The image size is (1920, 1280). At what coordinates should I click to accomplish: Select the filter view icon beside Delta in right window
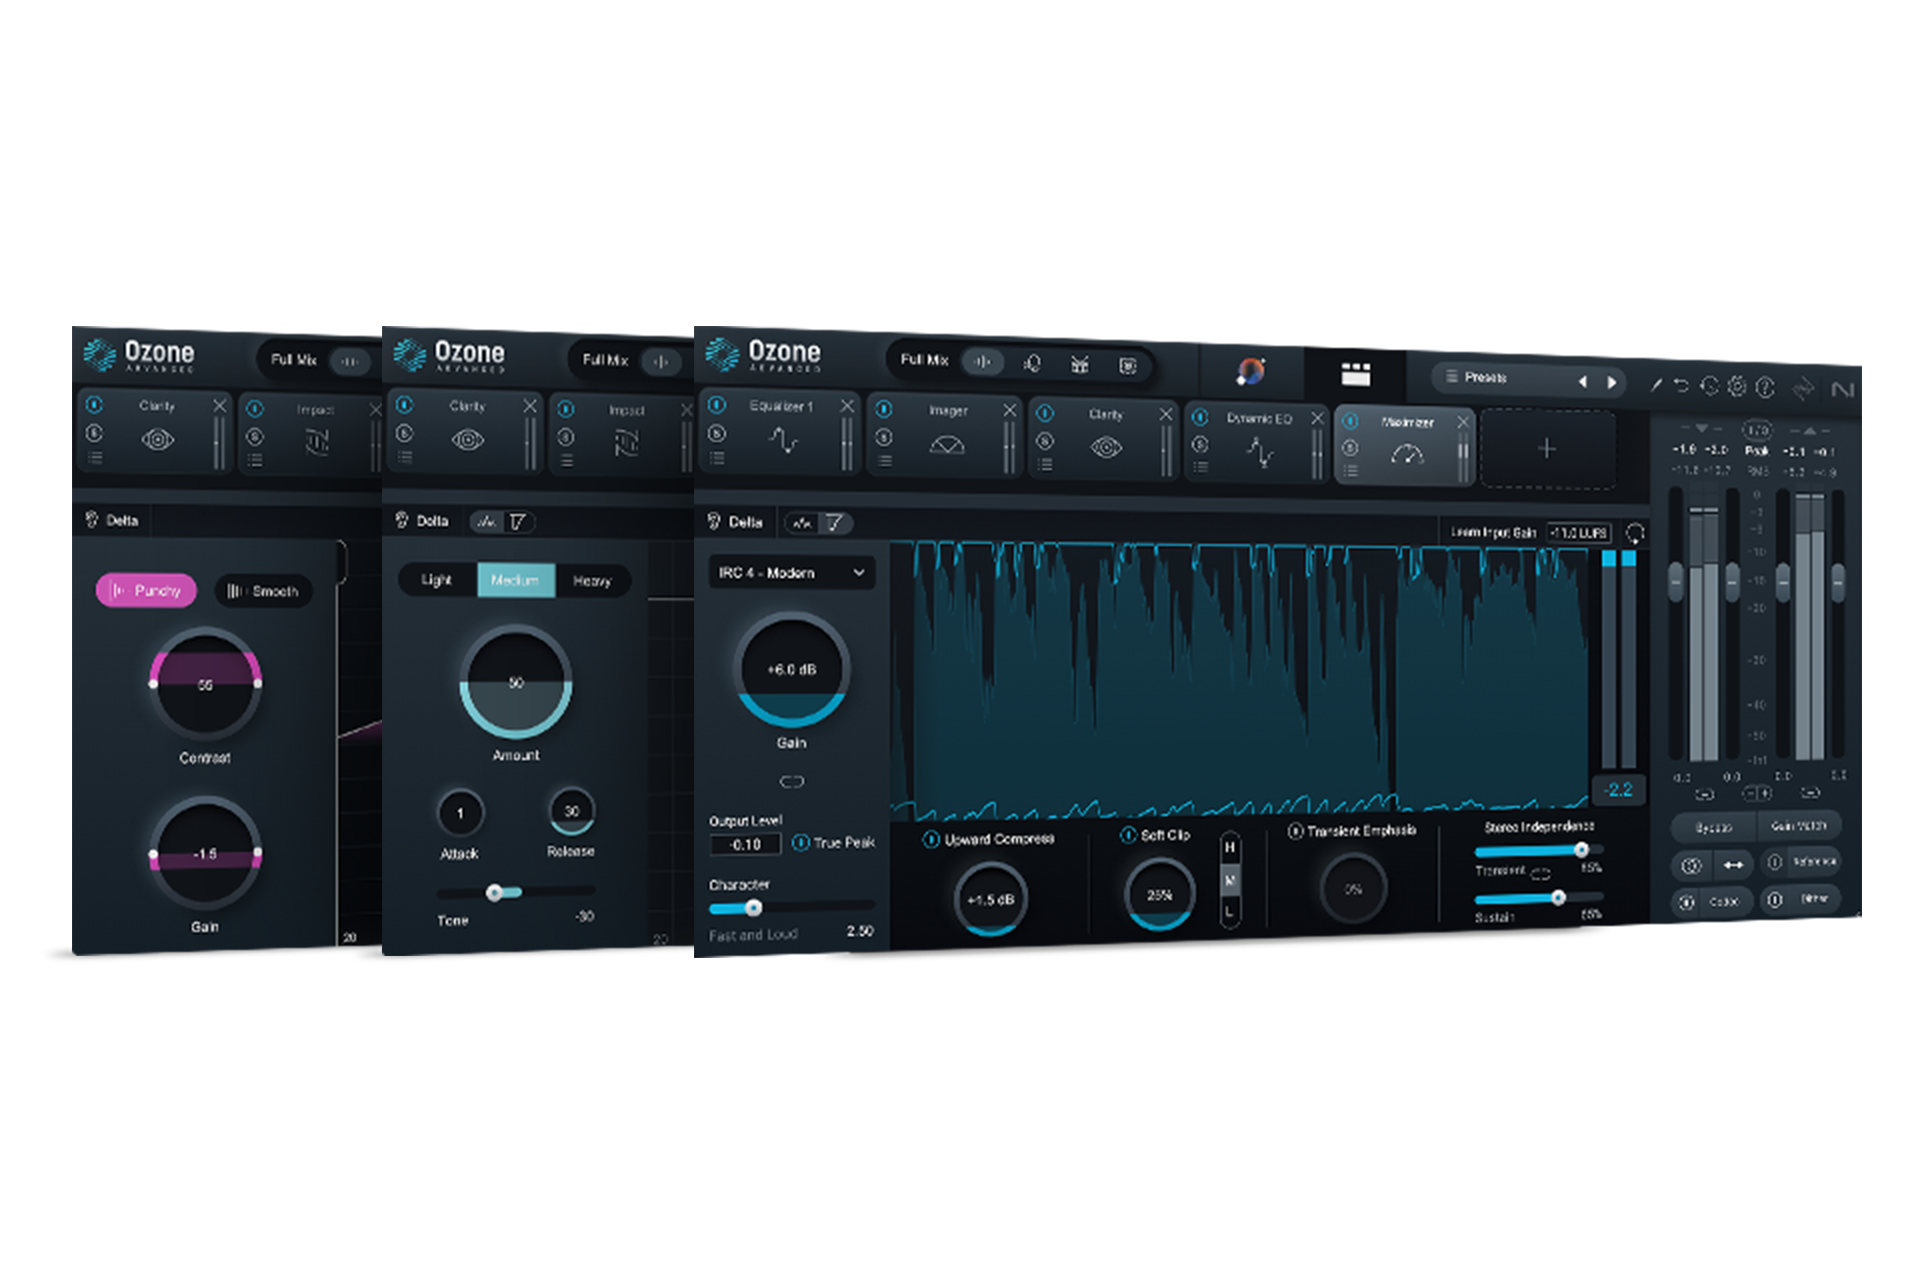click(x=833, y=522)
